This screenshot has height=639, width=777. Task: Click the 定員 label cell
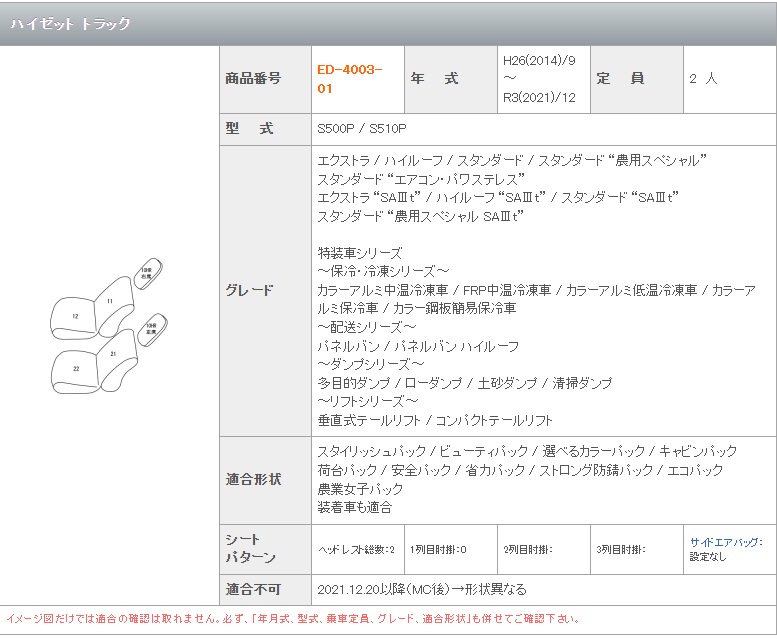tap(637, 79)
